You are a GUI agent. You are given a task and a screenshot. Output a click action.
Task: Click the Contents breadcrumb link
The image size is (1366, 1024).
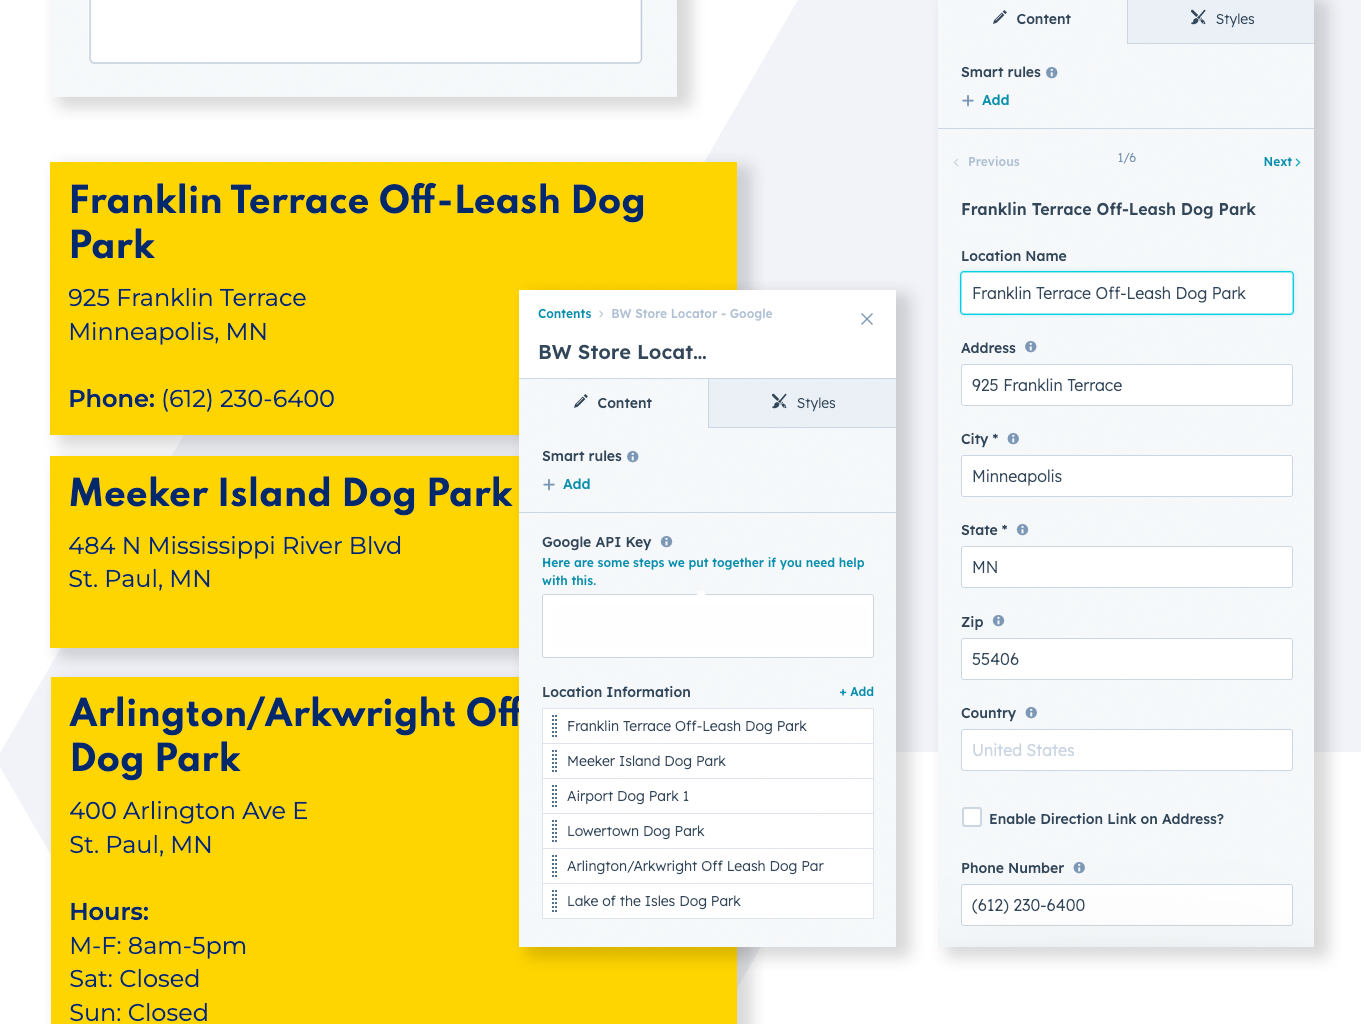click(x=564, y=313)
